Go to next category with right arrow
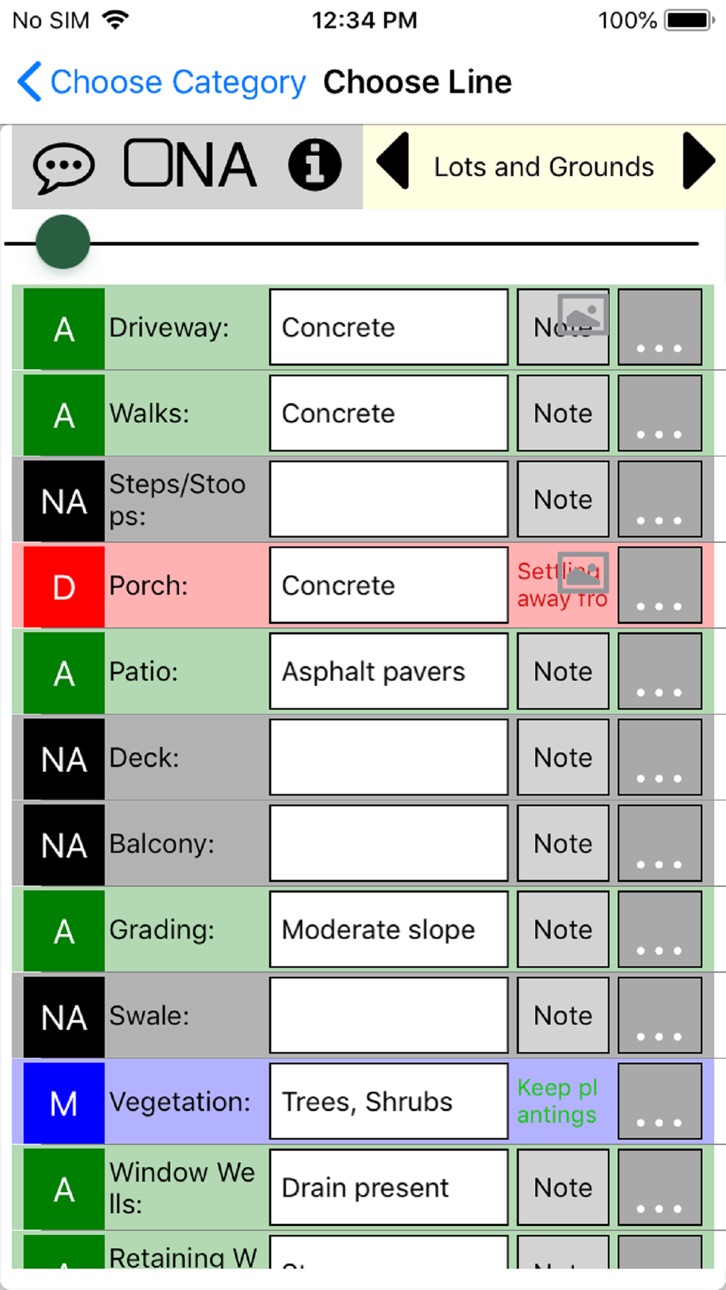The image size is (726, 1290). (x=699, y=161)
